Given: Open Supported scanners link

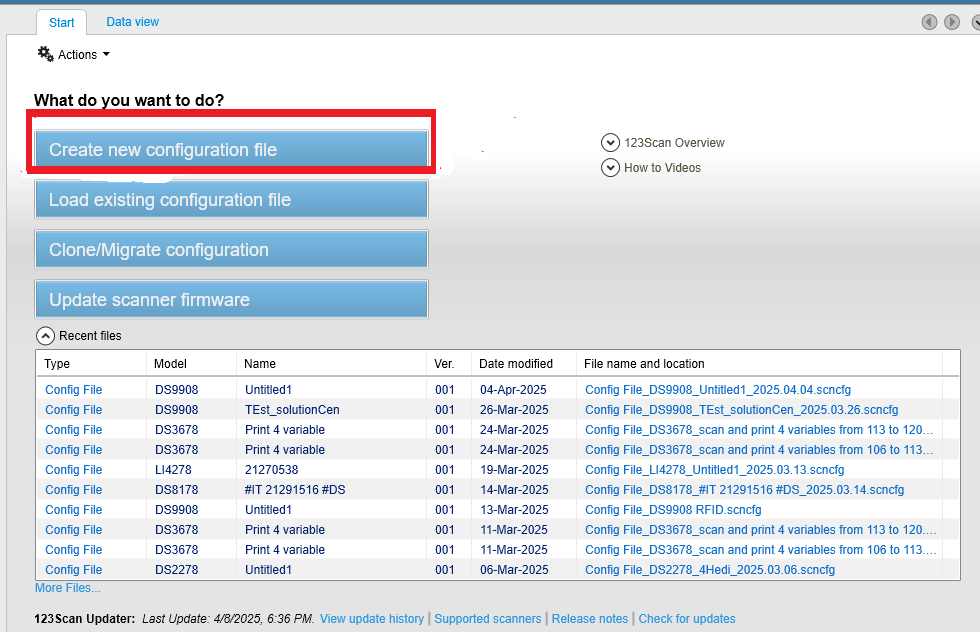Looking at the screenshot, I should (488, 618).
